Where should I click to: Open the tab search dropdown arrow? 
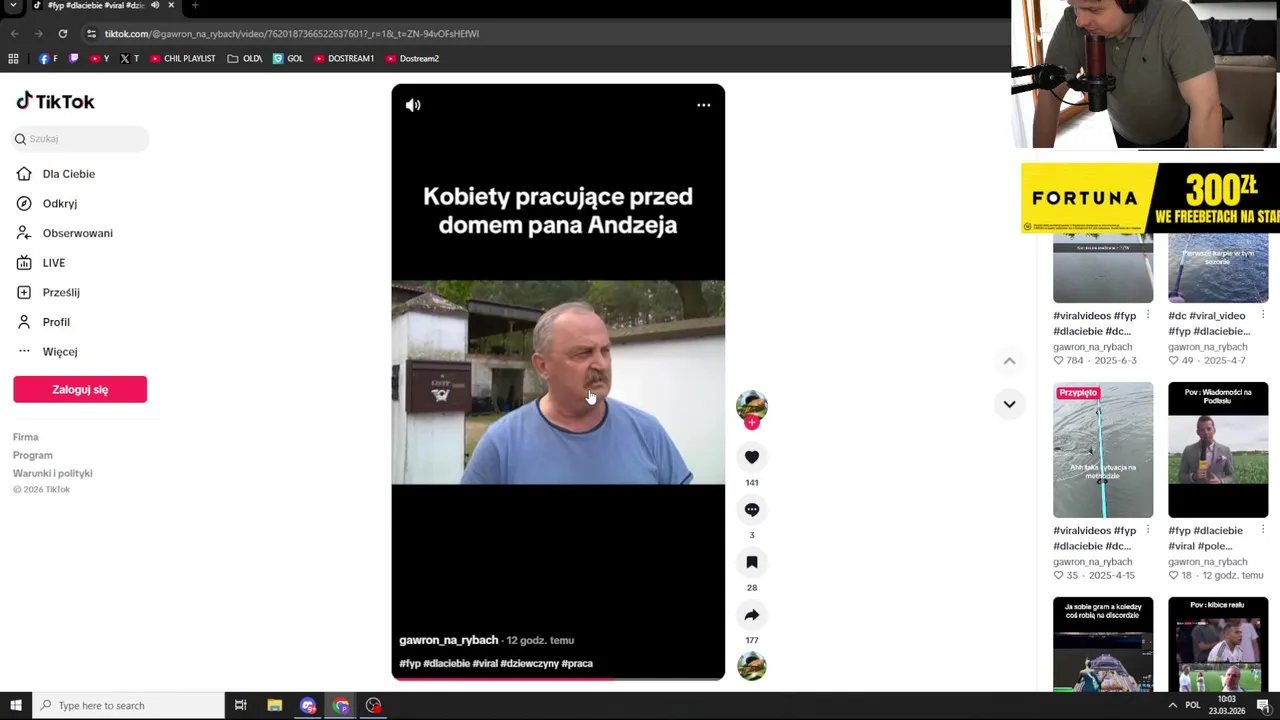click(13, 5)
